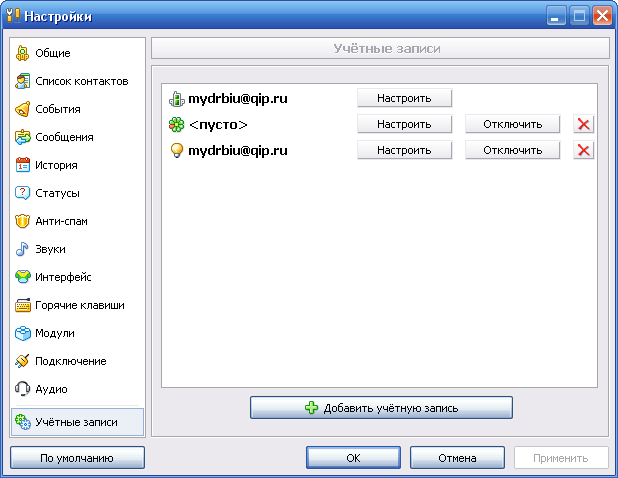This screenshot has width=618, height=478.
Task: Click the История calendar icon
Action: point(22,165)
